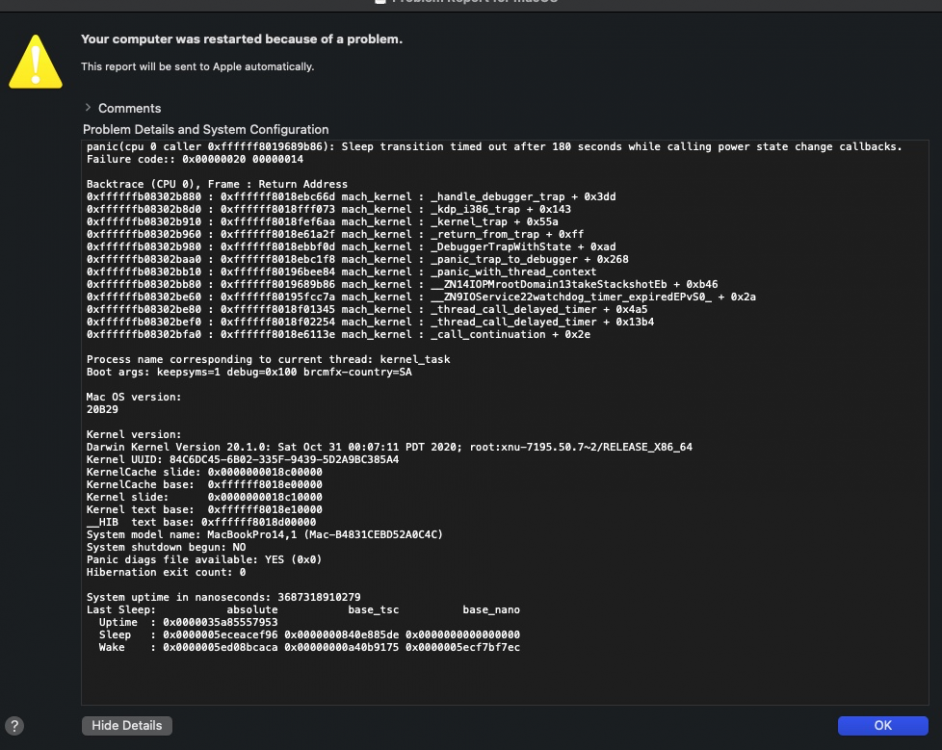This screenshot has width=942, height=750.
Task: Open the help question mark icon
Action: point(14,725)
